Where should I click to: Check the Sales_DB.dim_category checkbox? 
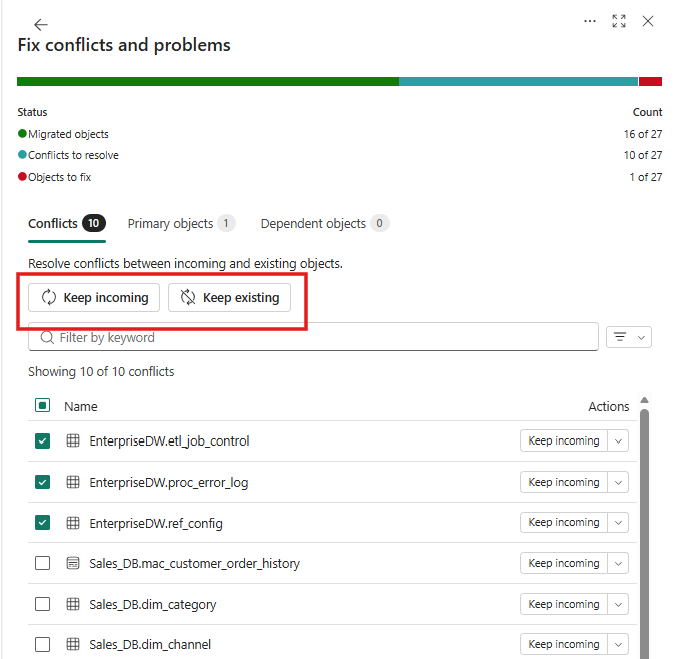point(42,604)
